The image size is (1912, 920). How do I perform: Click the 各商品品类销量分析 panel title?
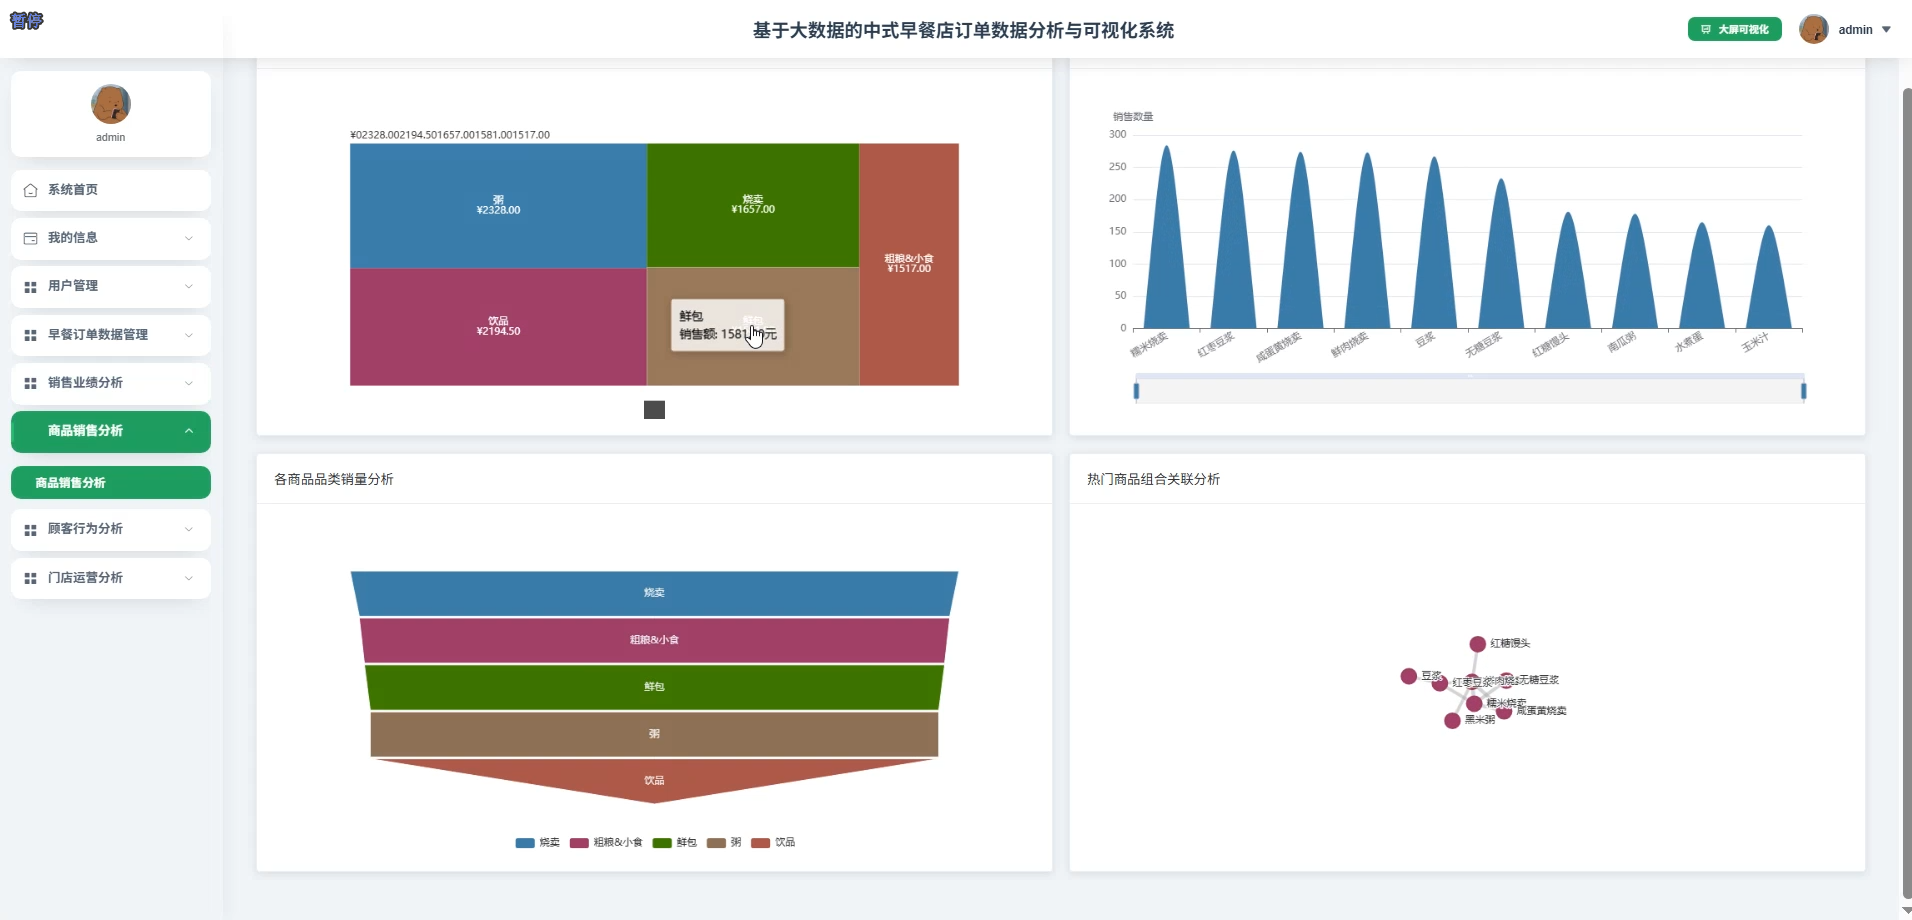pyautogui.click(x=334, y=480)
